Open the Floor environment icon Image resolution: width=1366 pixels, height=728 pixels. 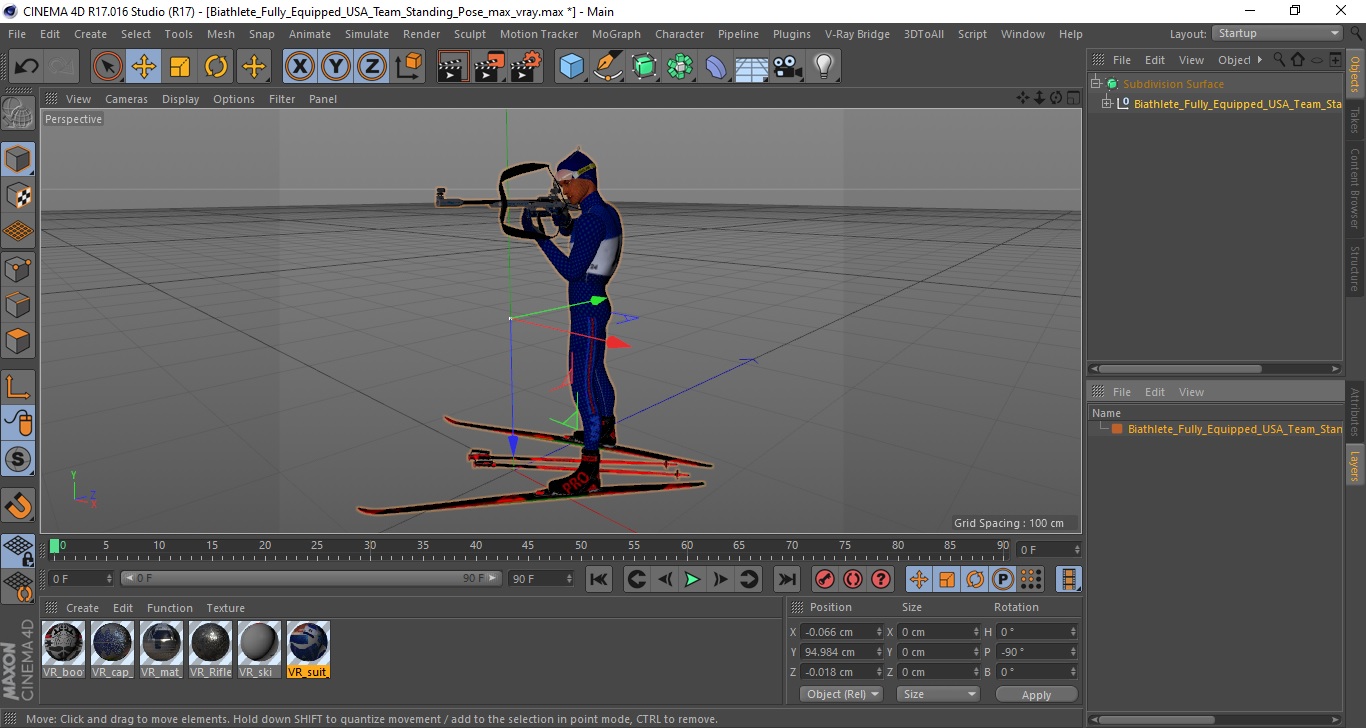pyautogui.click(x=751, y=67)
